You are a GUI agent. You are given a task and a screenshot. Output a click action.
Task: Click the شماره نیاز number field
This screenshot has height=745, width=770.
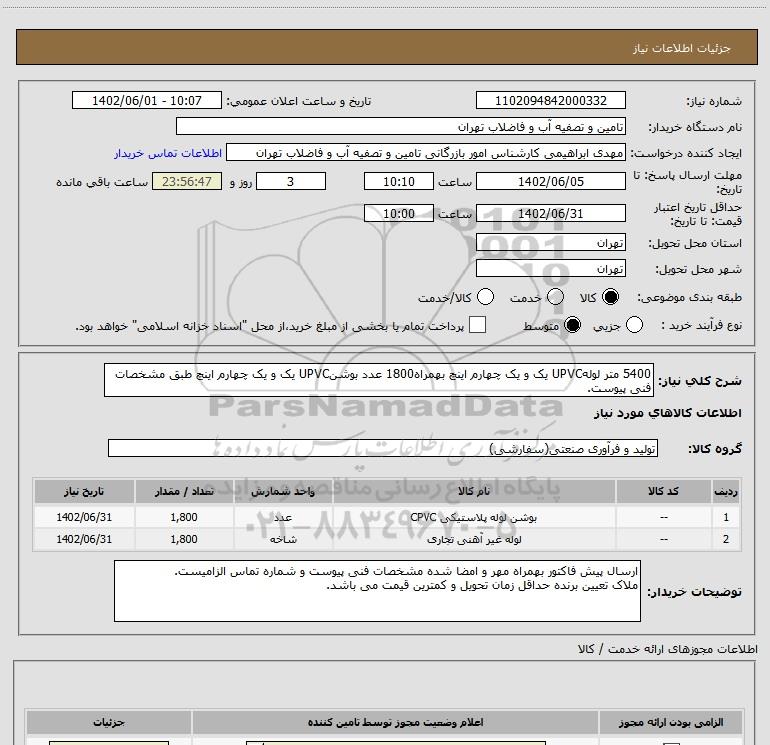[x=550, y=101]
